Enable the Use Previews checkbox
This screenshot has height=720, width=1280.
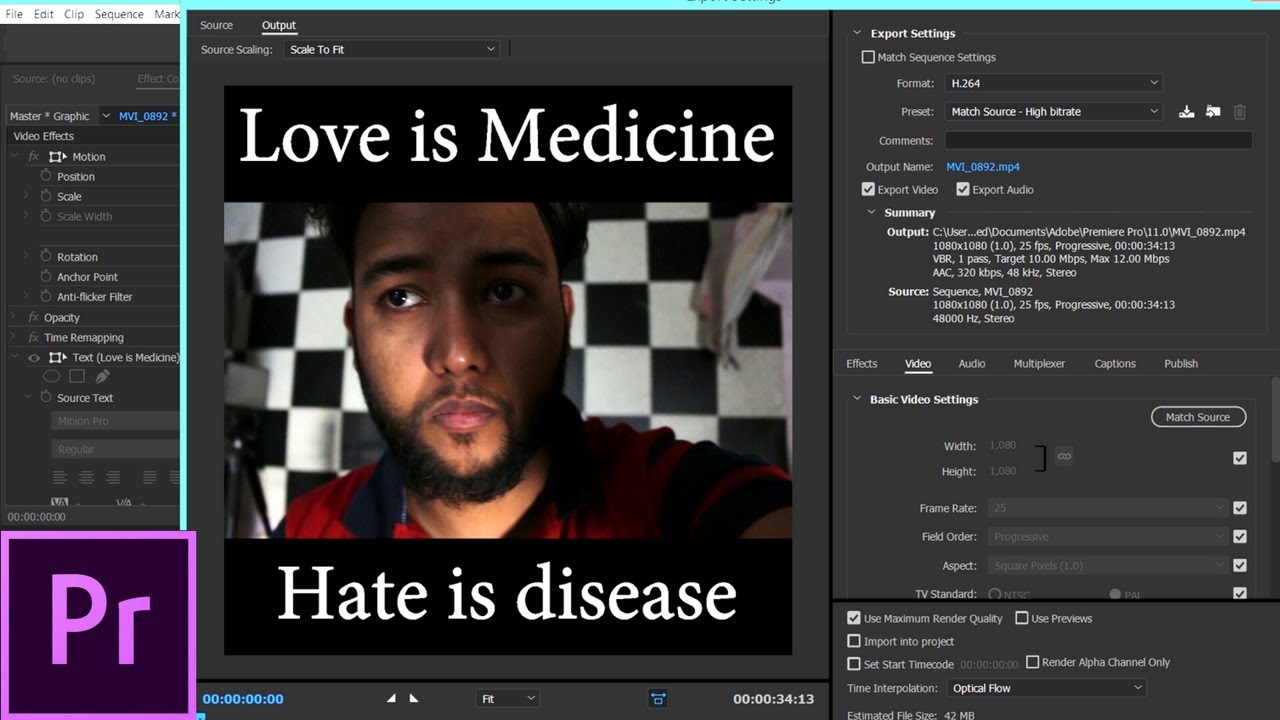click(1022, 618)
